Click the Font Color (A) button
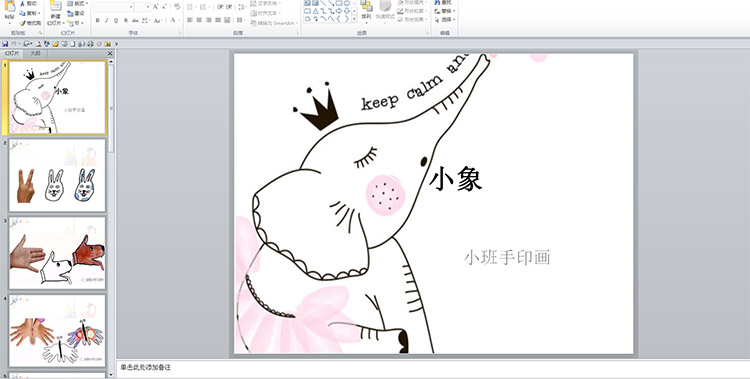 (x=173, y=20)
